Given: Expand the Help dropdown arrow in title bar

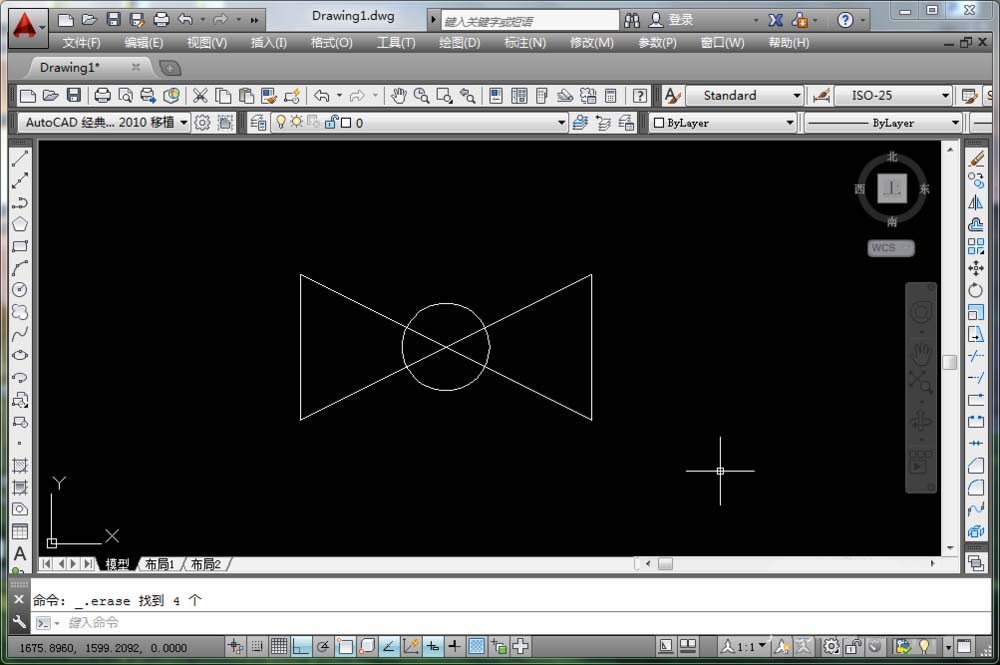Looking at the screenshot, I should pyautogui.click(x=862, y=20).
